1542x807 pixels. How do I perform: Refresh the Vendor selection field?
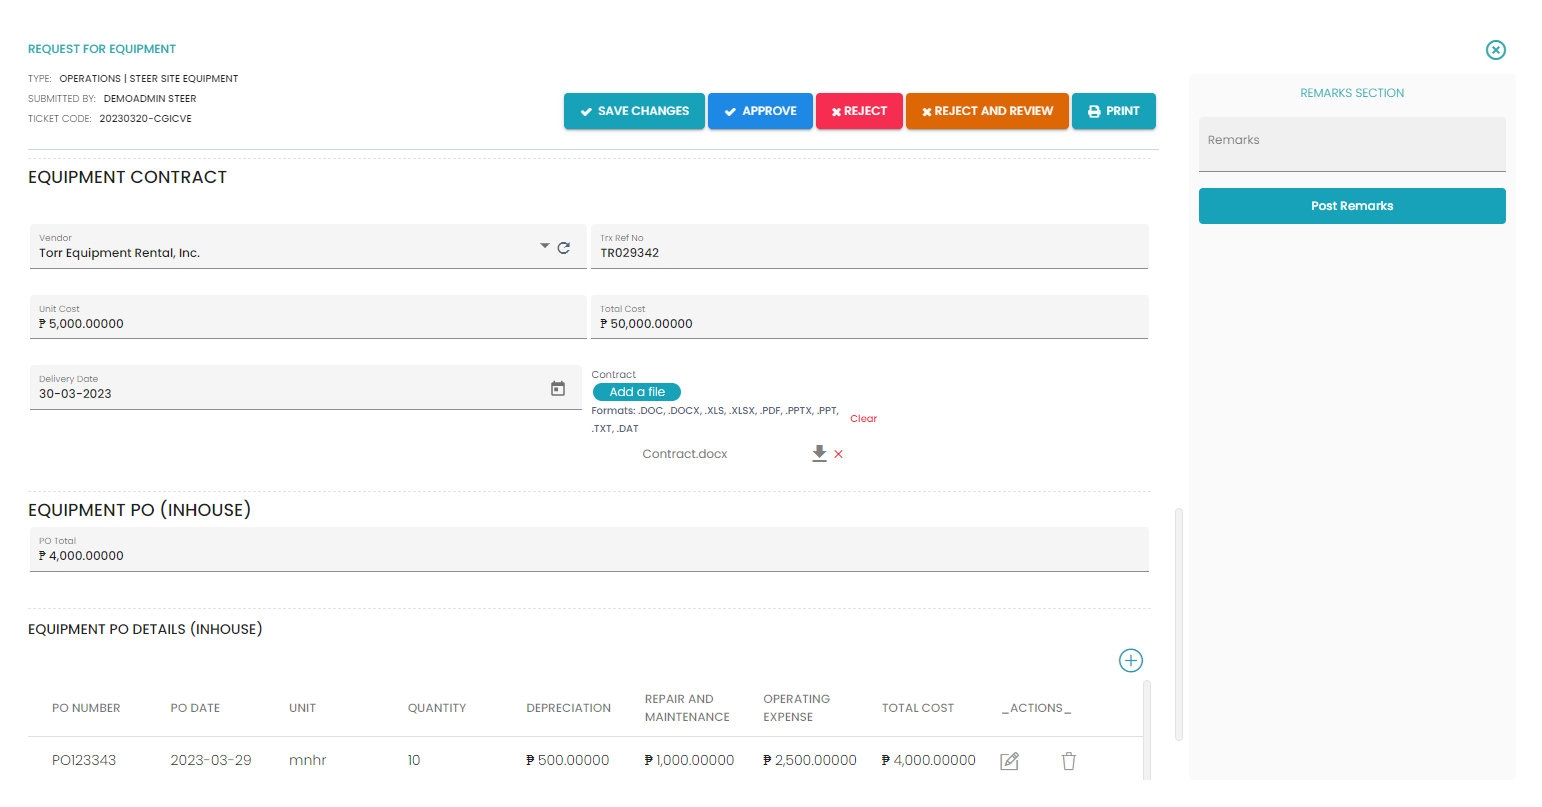click(563, 245)
